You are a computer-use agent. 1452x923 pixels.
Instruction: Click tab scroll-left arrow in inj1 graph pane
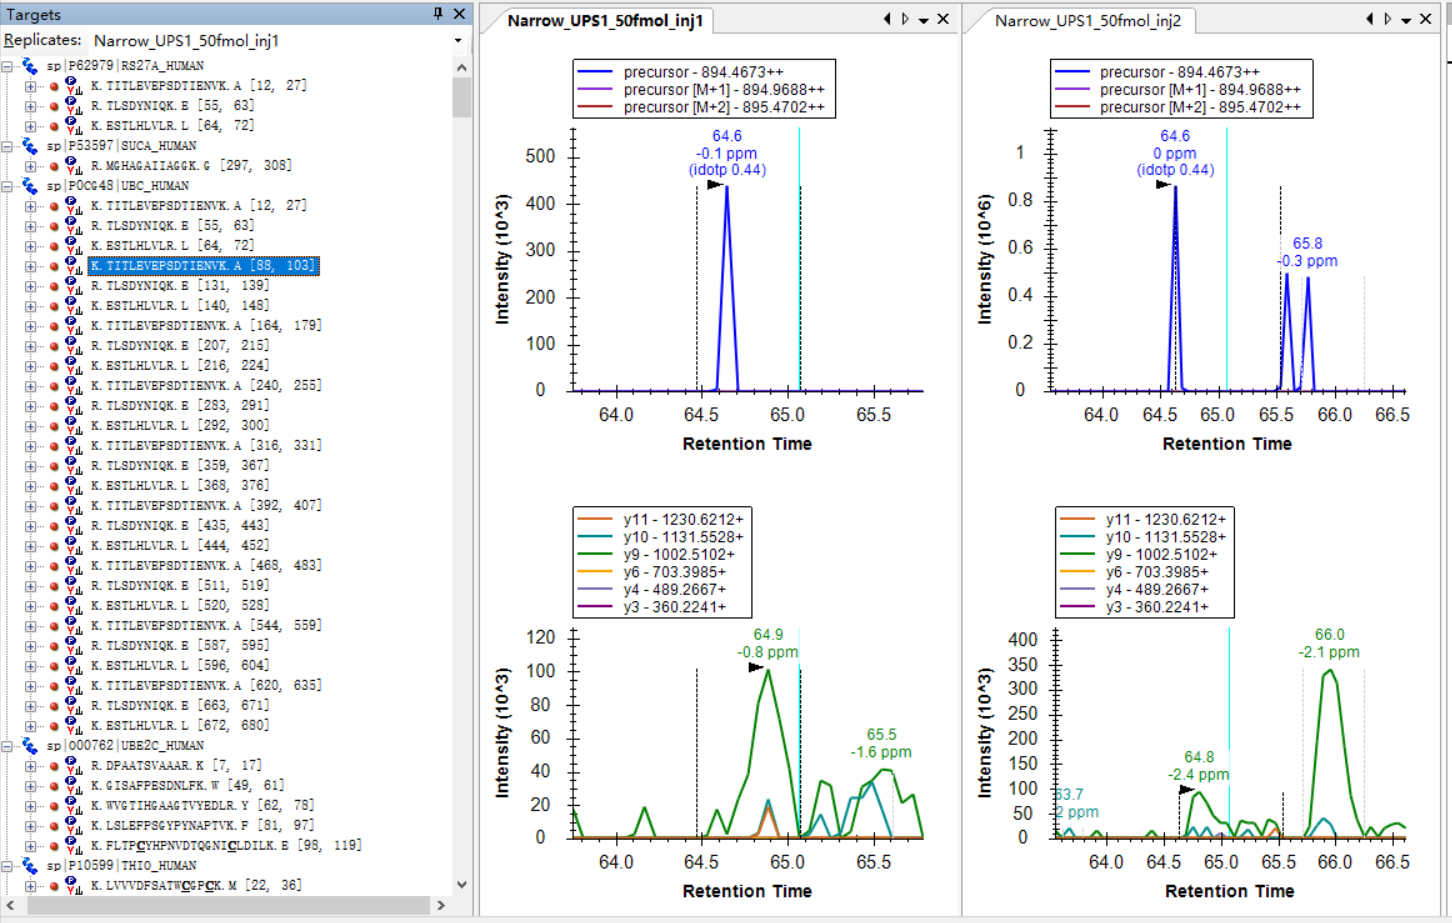tap(886, 20)
